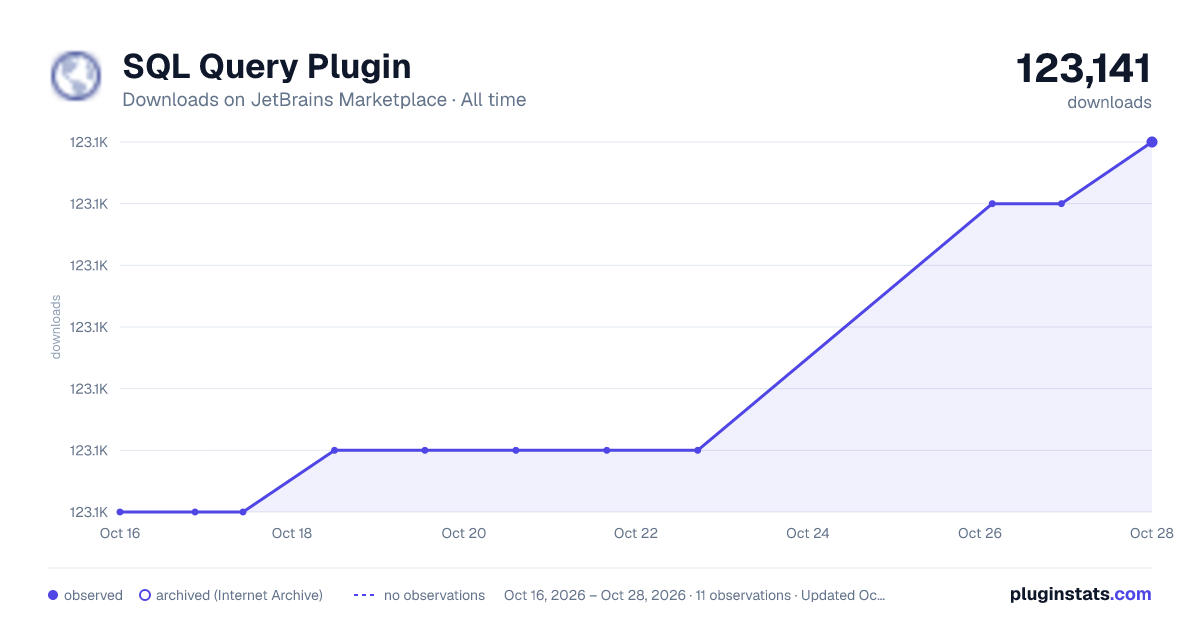Open the pluginstats.com link
This screenshot has width=1200, height=630.
(1080, 594)
